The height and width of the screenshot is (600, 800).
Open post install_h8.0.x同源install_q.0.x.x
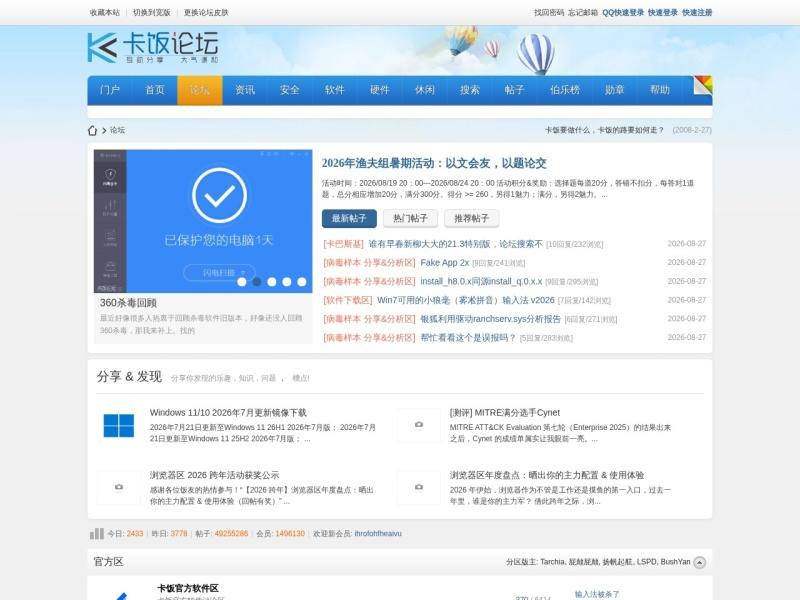(x=481, y=282)
